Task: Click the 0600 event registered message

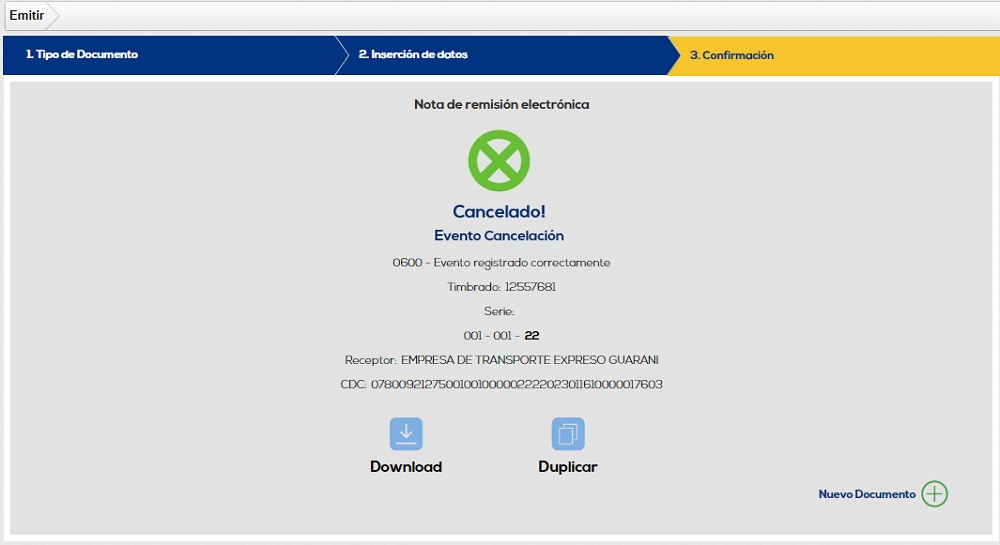Action: pyautogui.click(x=501, y=263)
